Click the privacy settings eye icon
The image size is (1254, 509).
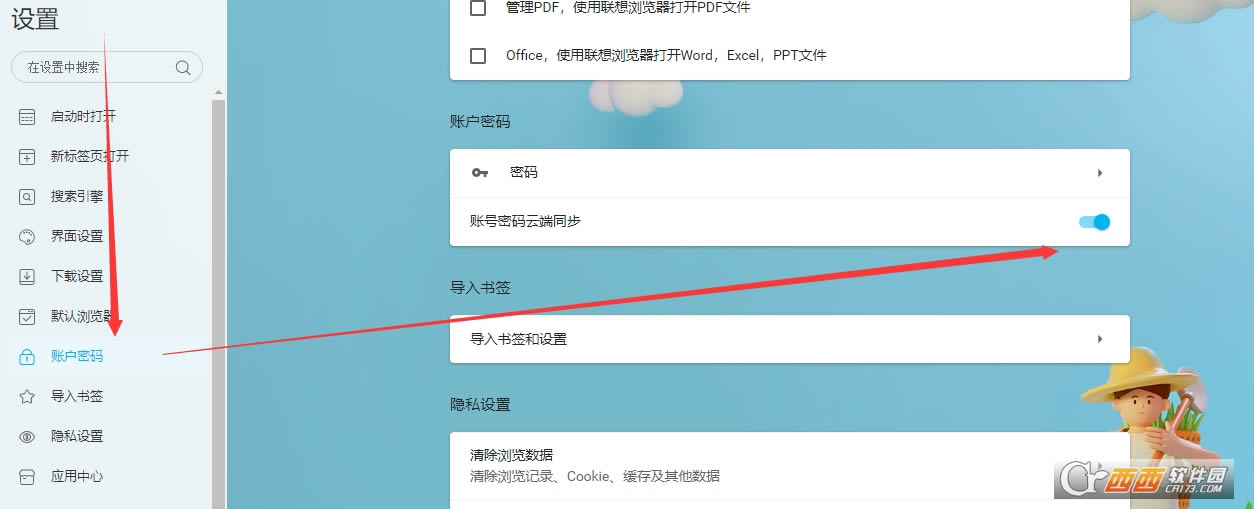28,437
